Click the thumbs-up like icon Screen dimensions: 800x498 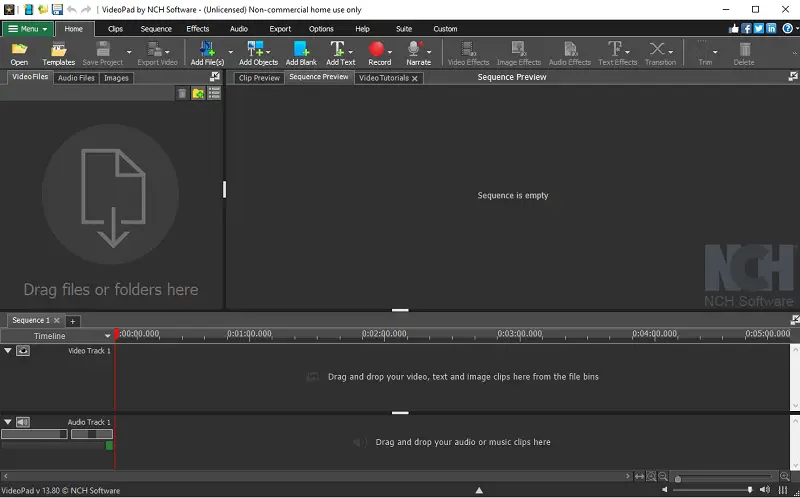[x=734, y=29]
